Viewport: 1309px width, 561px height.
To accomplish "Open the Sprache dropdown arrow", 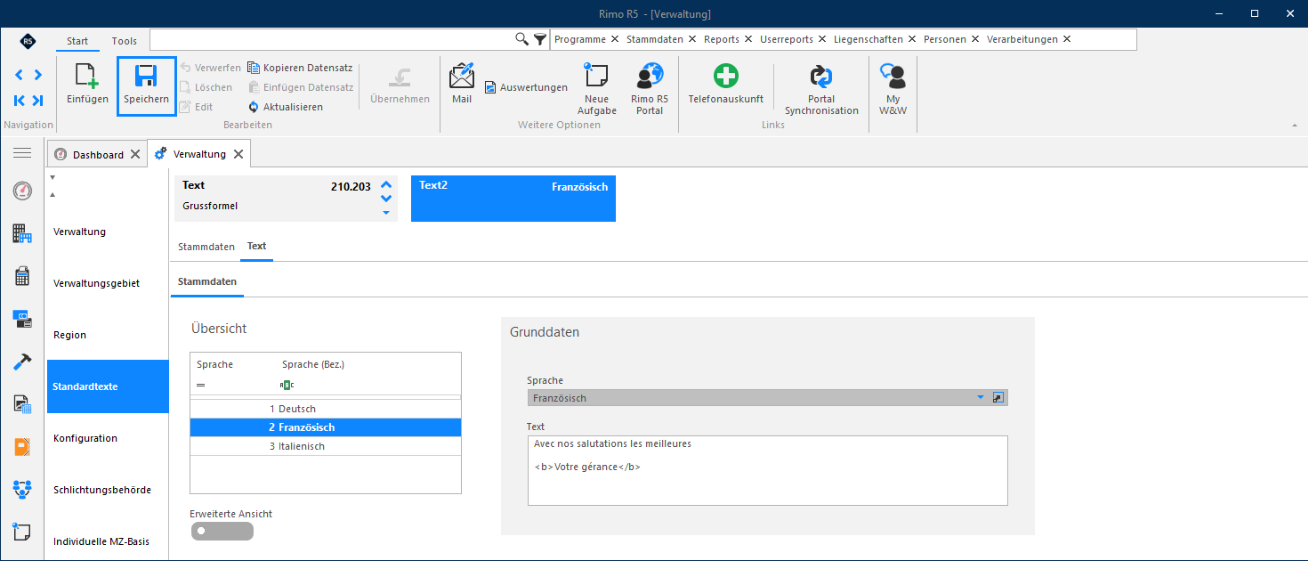I will click(980, 398).
